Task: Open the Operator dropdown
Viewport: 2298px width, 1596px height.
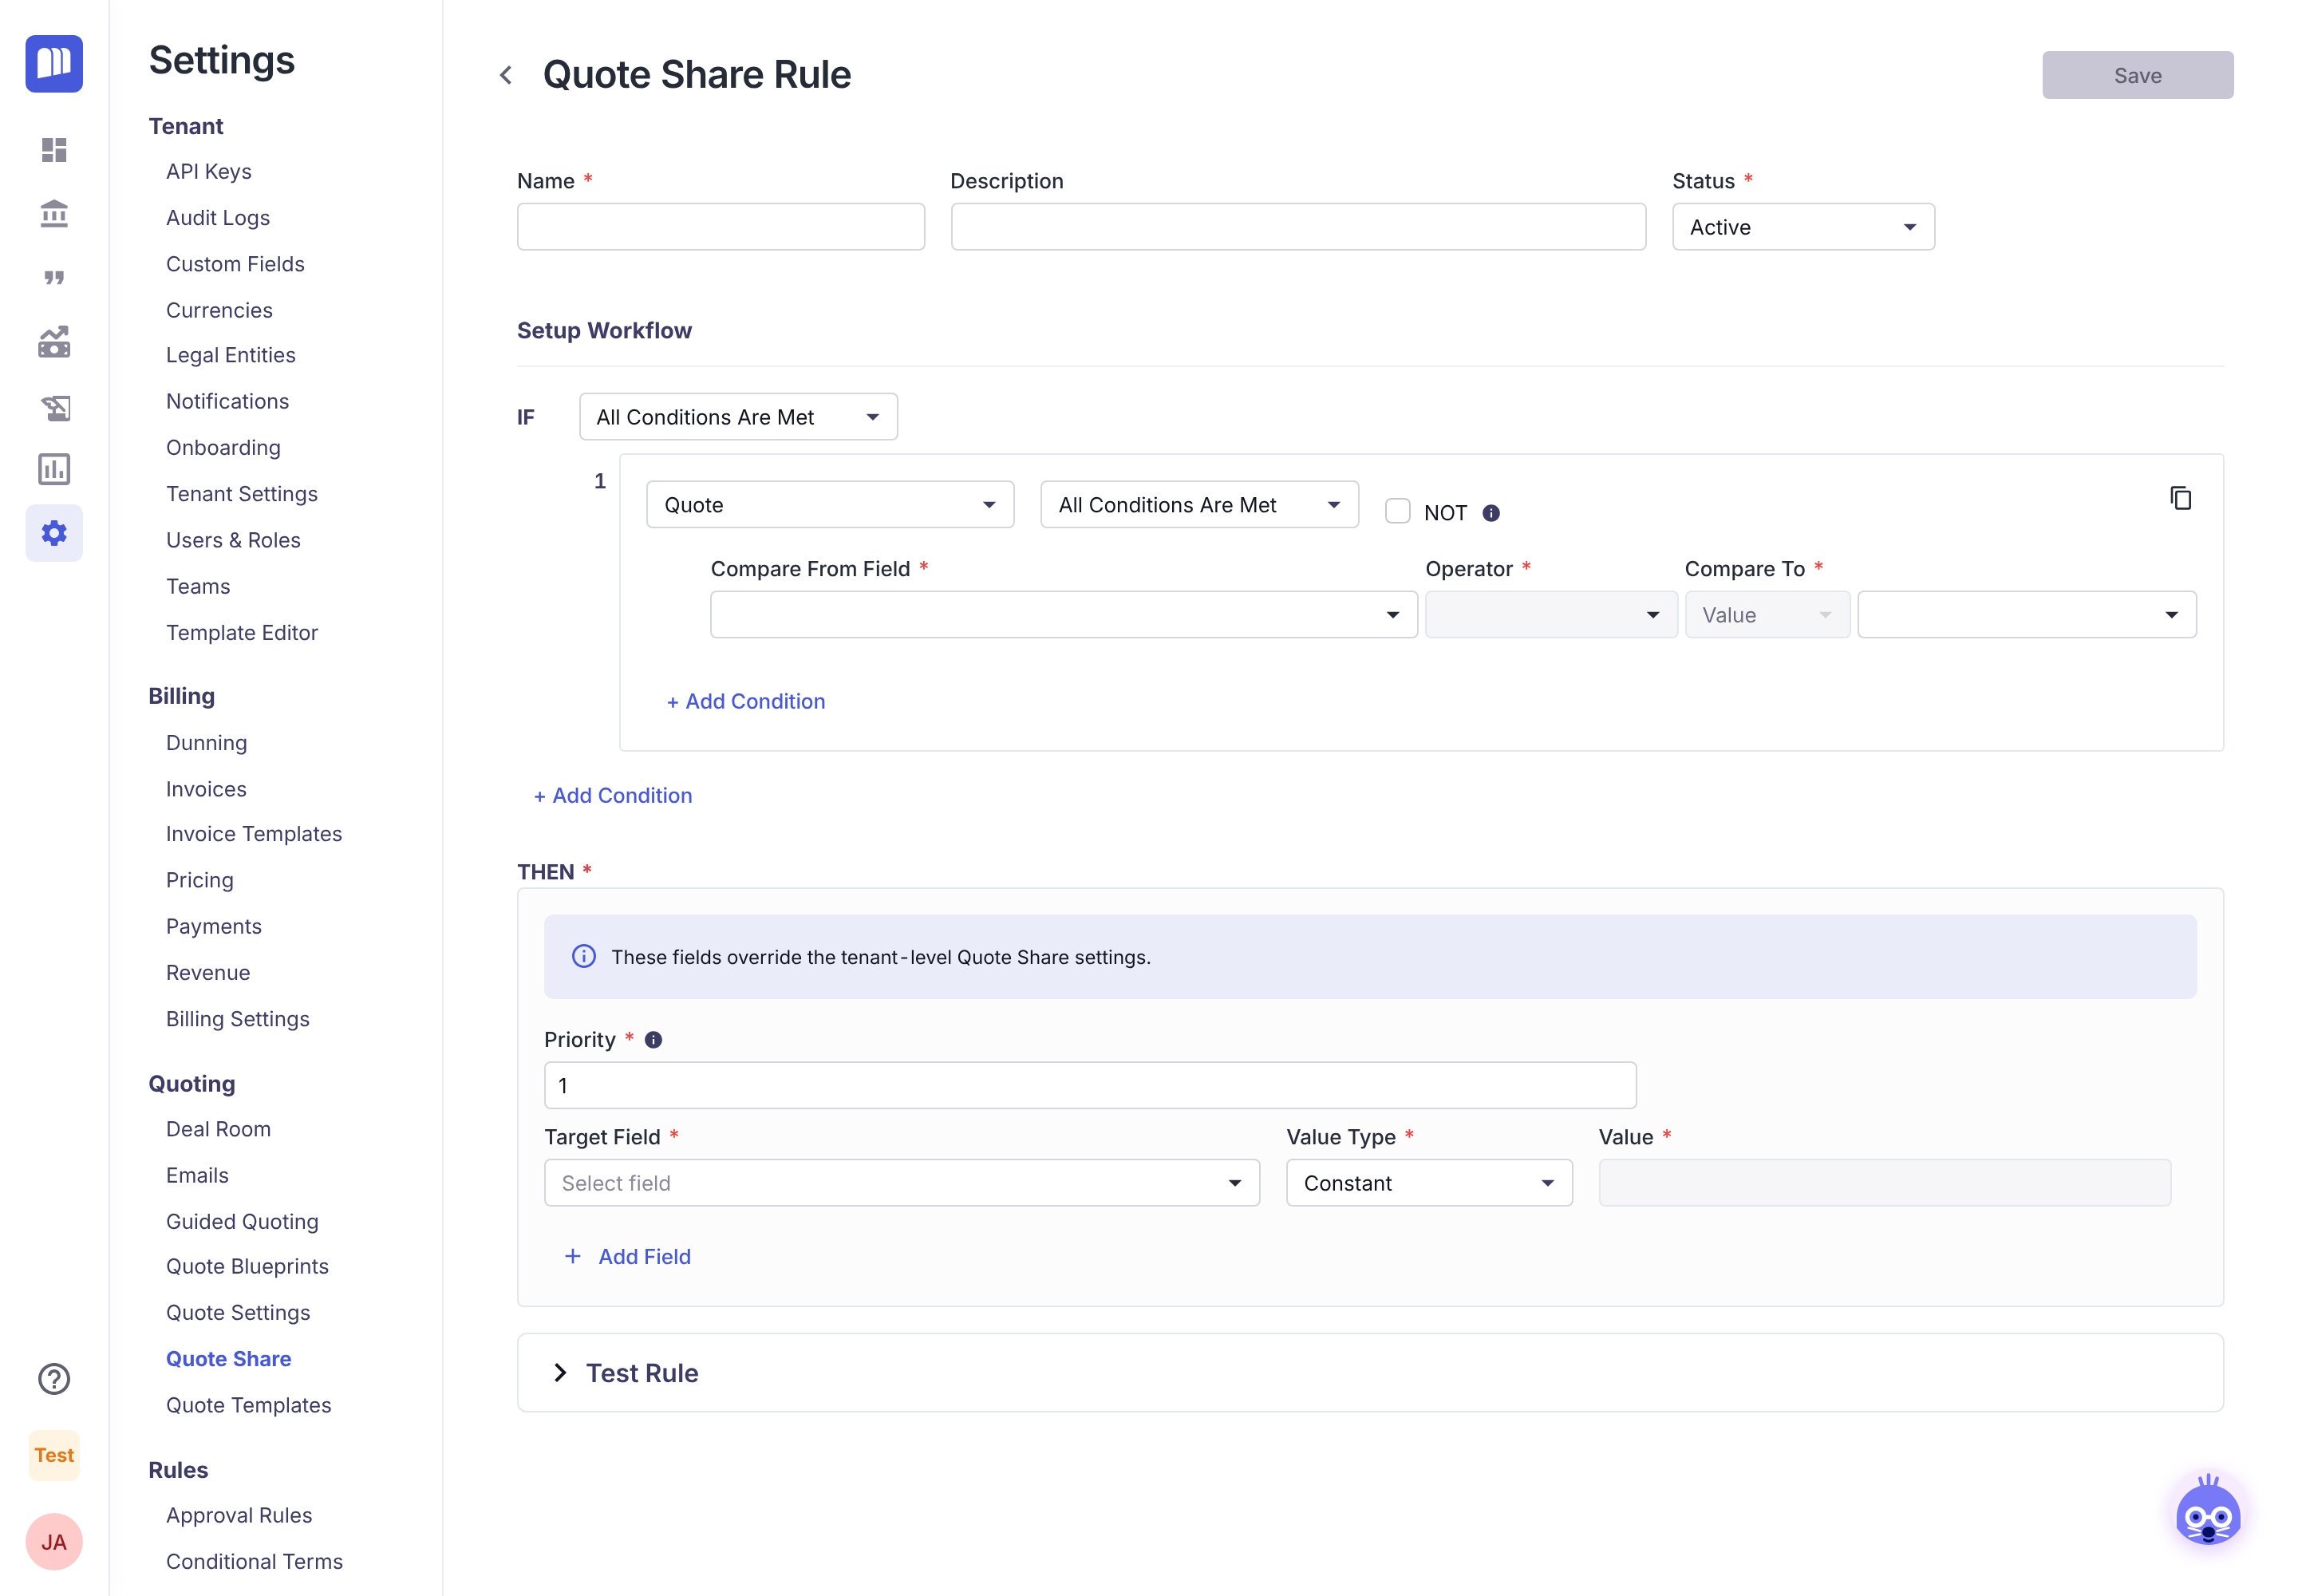Action: pyautogui.click(x=1550, y=615)
